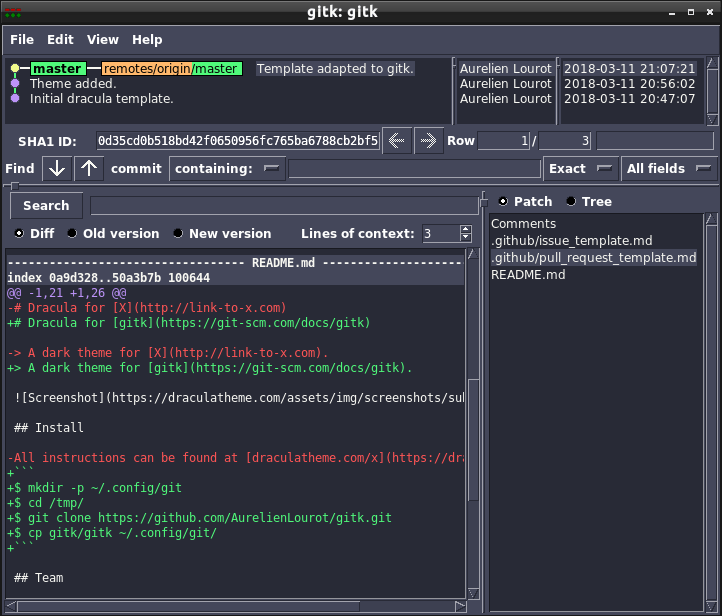Decrease lines of context with down stepper
The image size is (722, 616).
(466, 238)
